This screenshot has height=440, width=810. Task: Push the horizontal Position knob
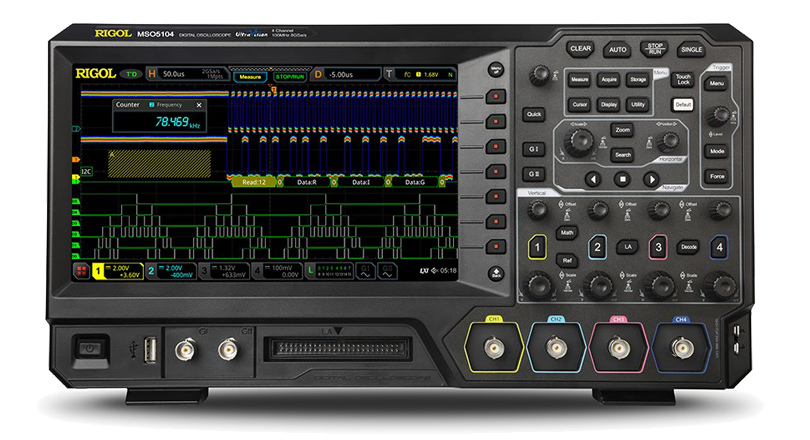click(670, 140)
